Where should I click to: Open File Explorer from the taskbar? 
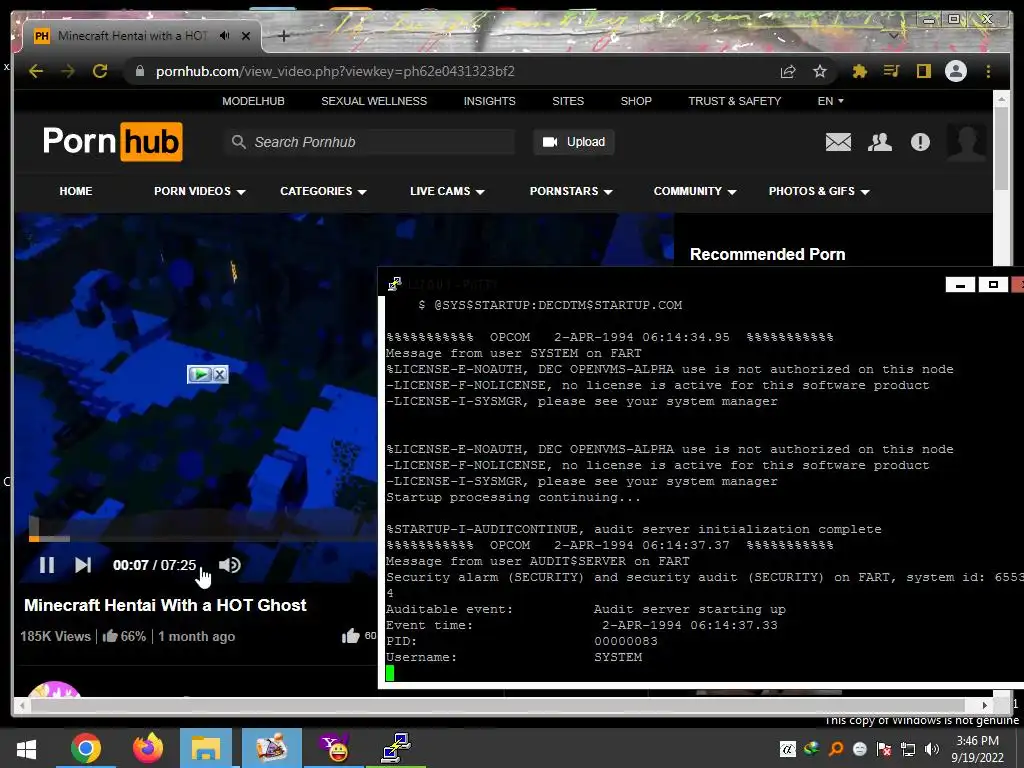[206, 748]
